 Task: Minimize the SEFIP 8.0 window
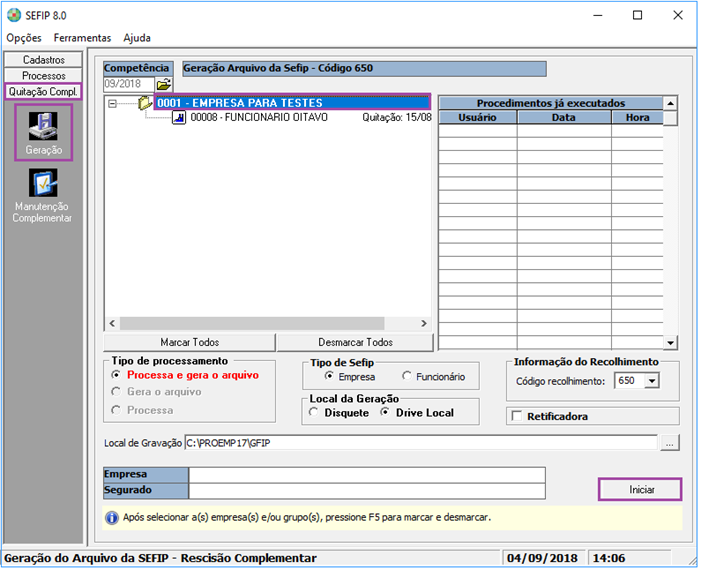(597, 15)
